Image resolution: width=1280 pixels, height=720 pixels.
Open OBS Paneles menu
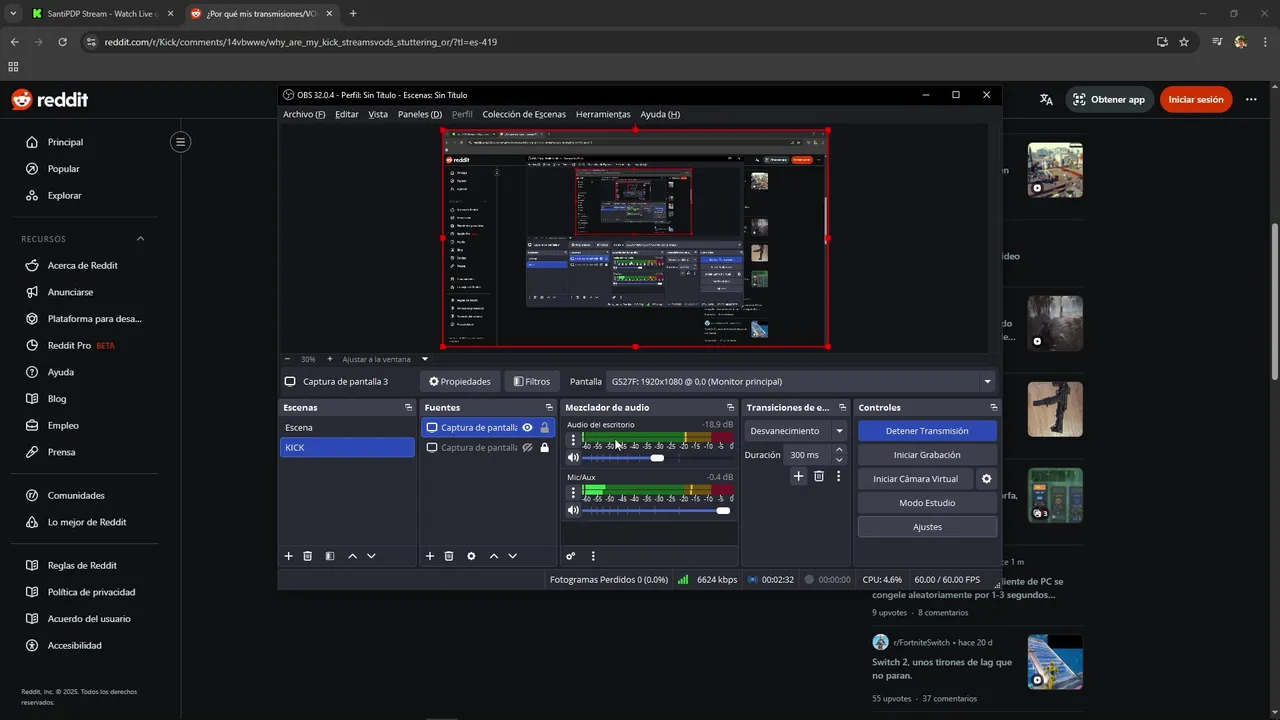point(420,114)
